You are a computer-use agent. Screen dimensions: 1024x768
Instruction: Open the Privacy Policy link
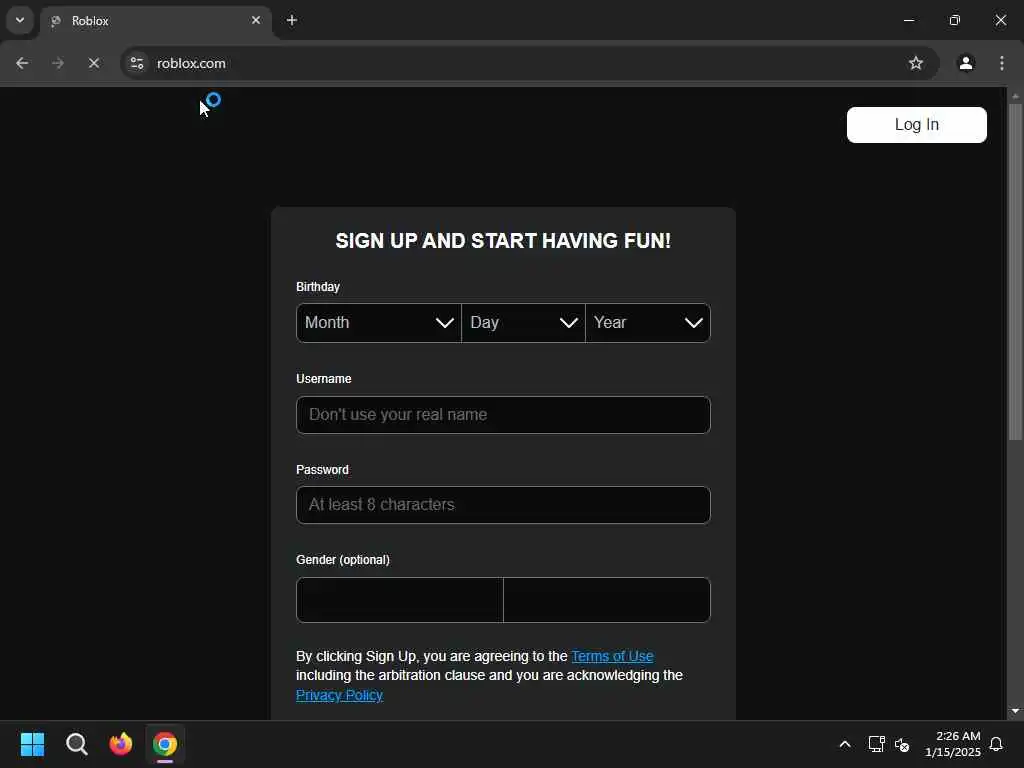pos(339,695)
